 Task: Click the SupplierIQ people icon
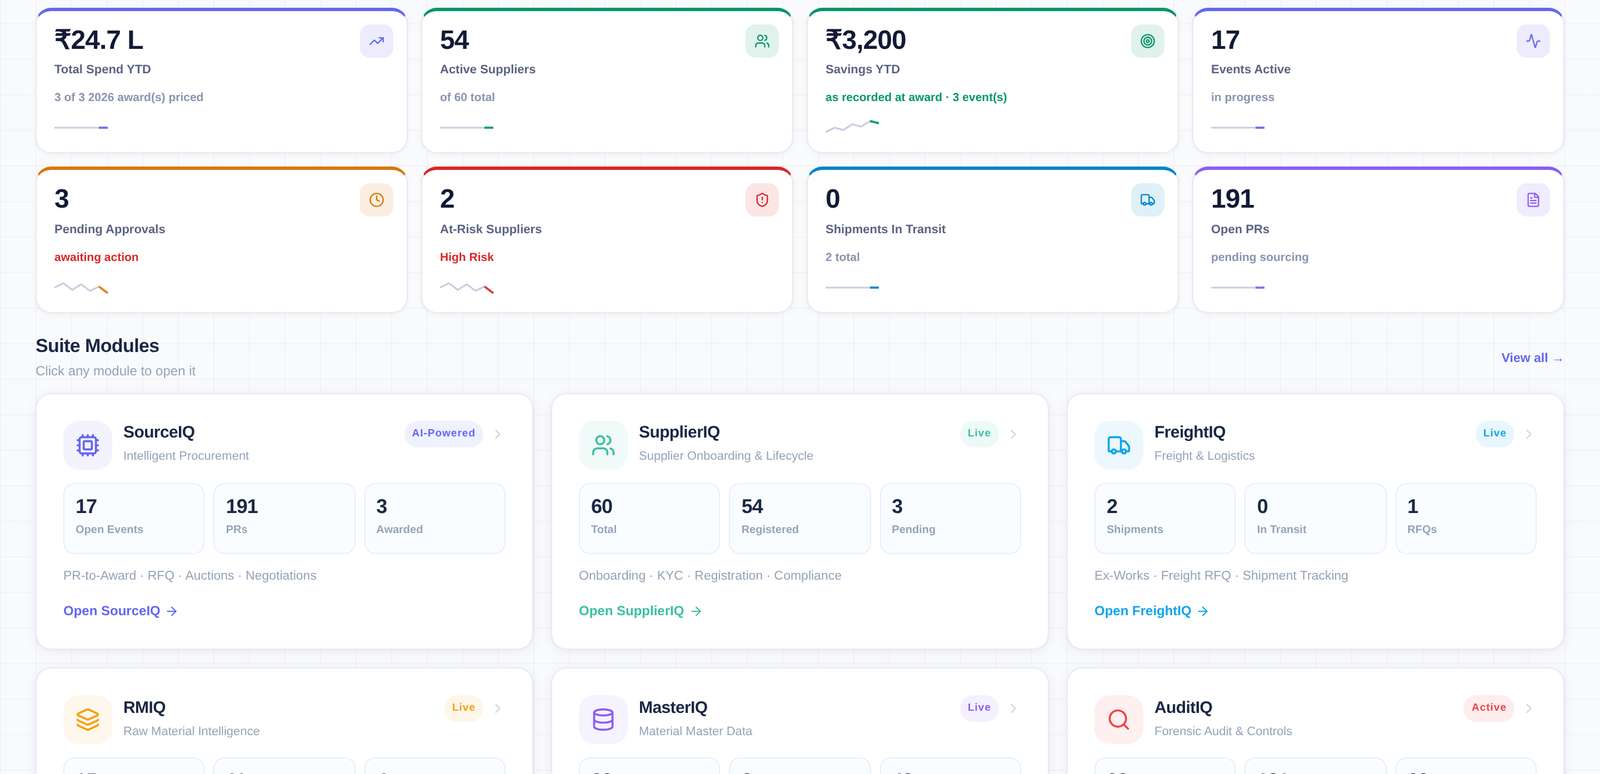point(603,445)
